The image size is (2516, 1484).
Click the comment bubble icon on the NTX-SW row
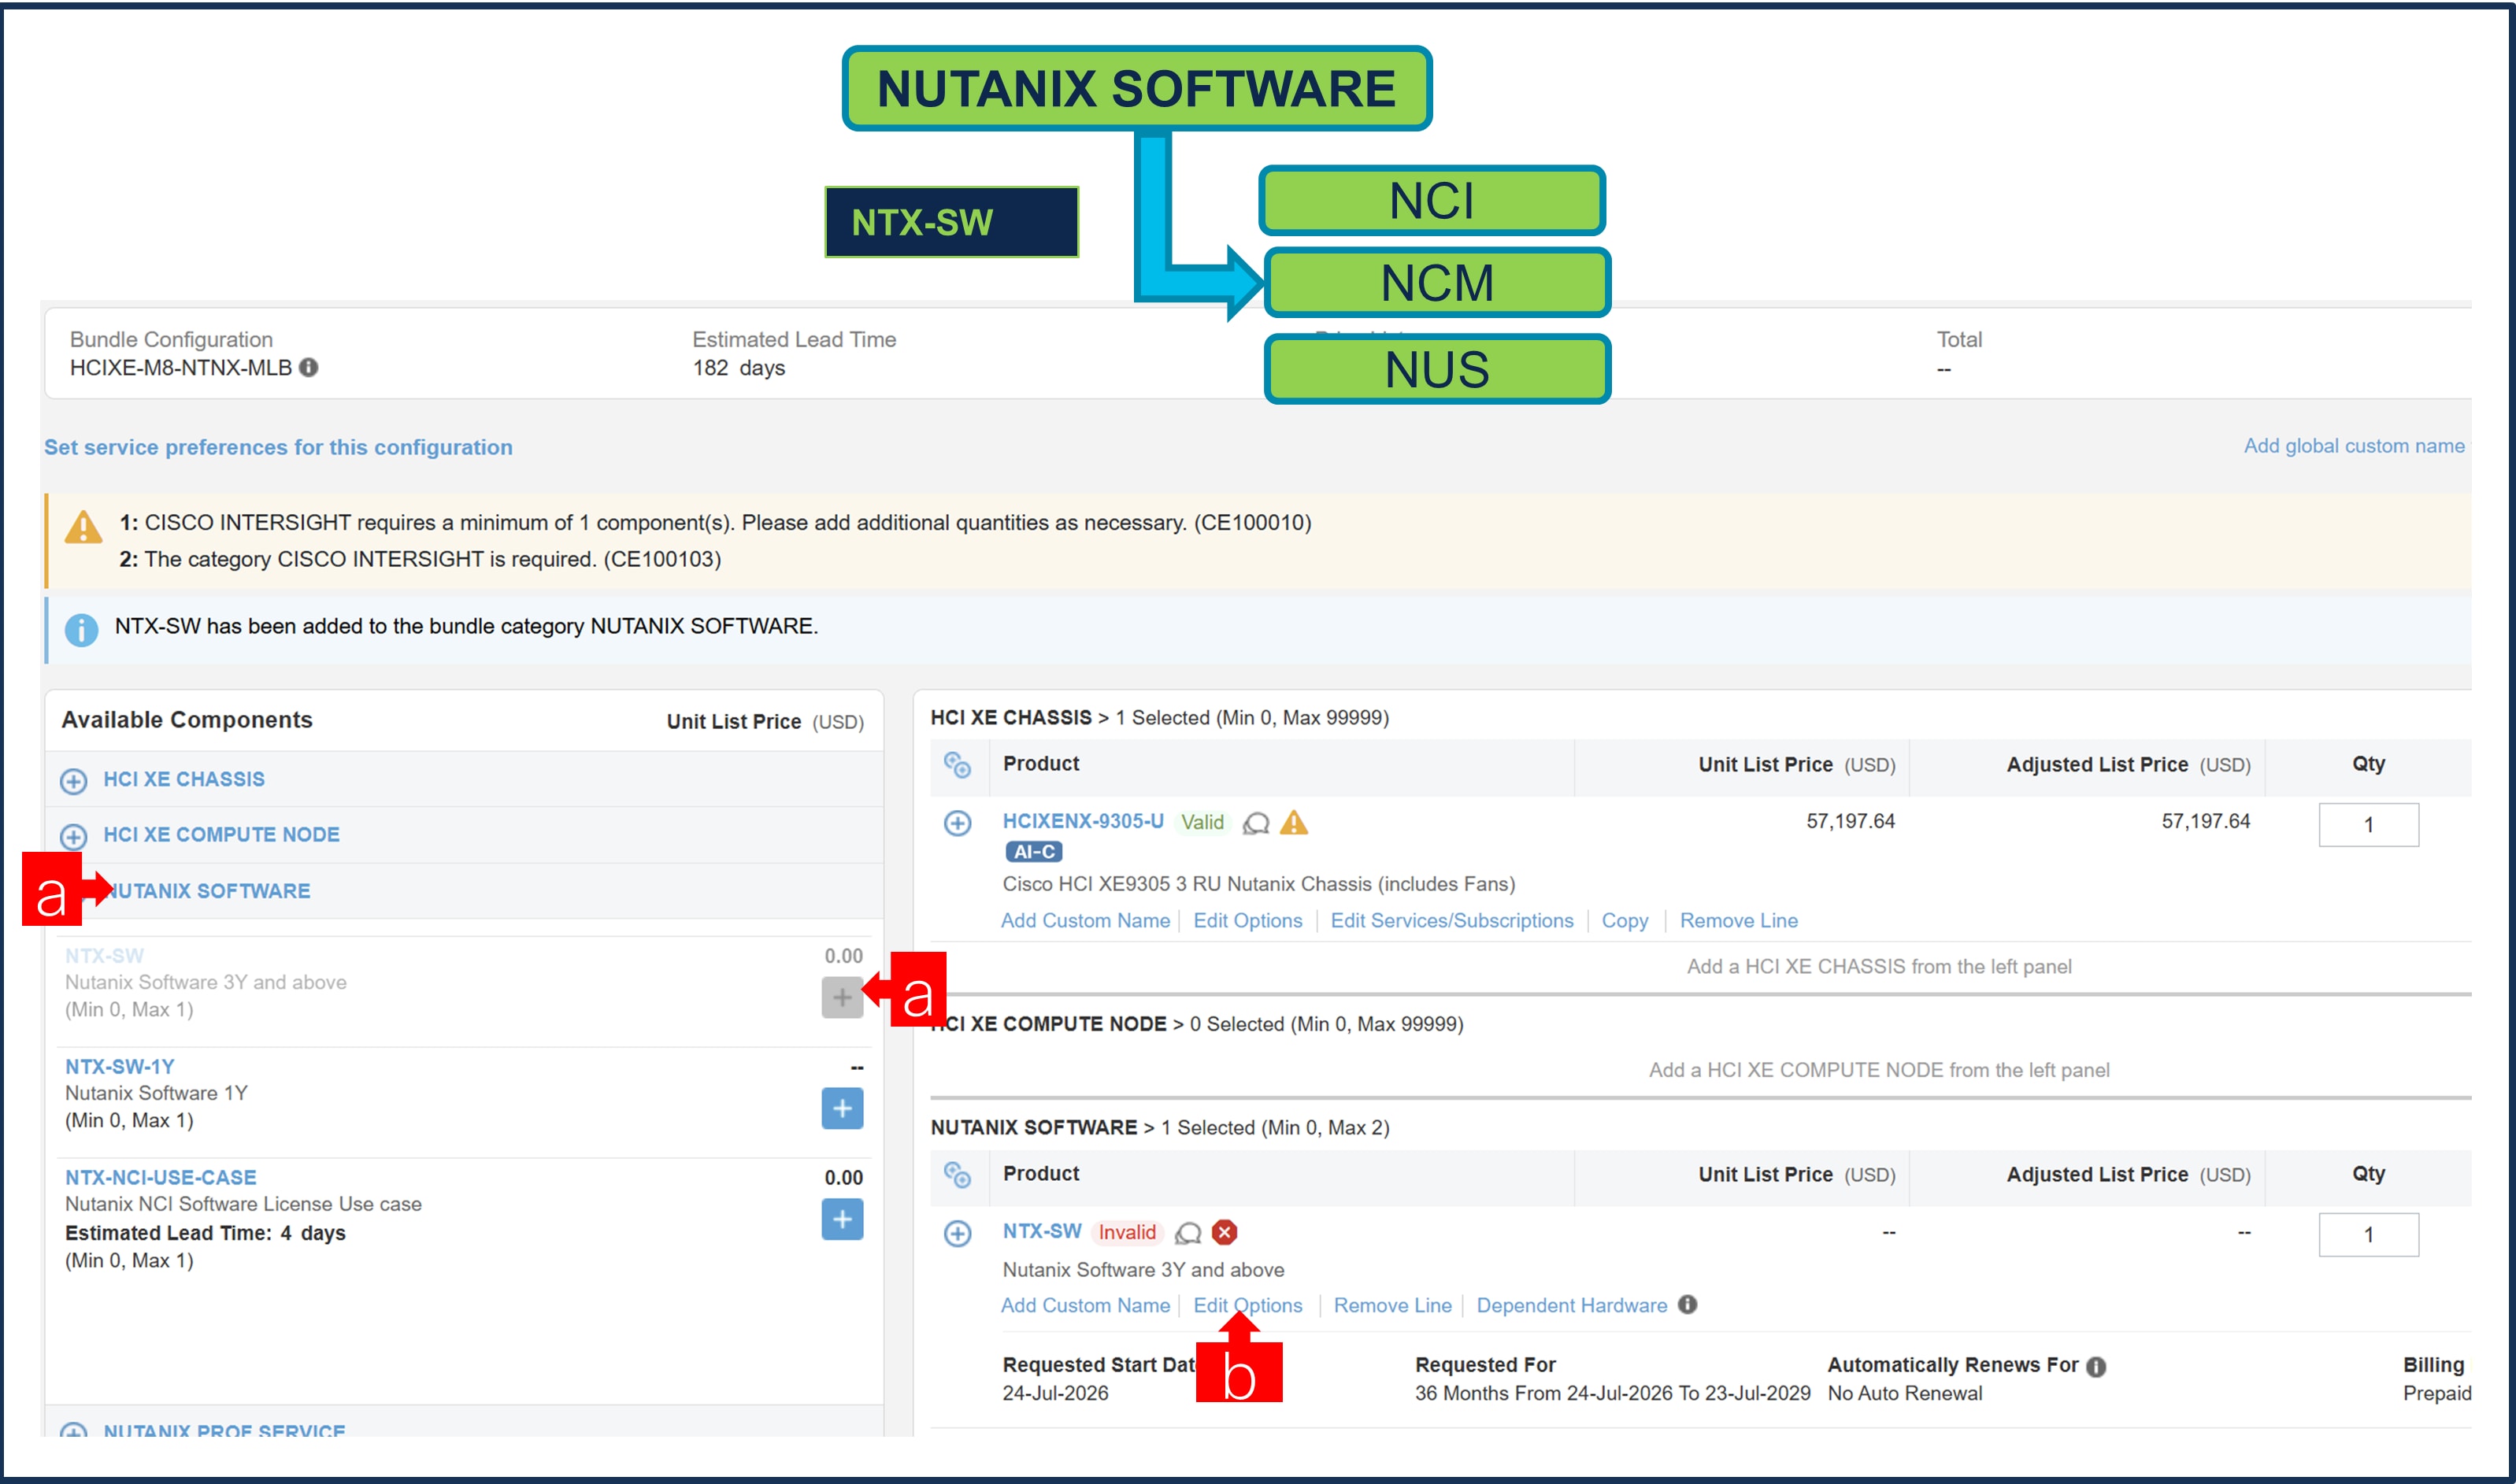point(1188,1233)
